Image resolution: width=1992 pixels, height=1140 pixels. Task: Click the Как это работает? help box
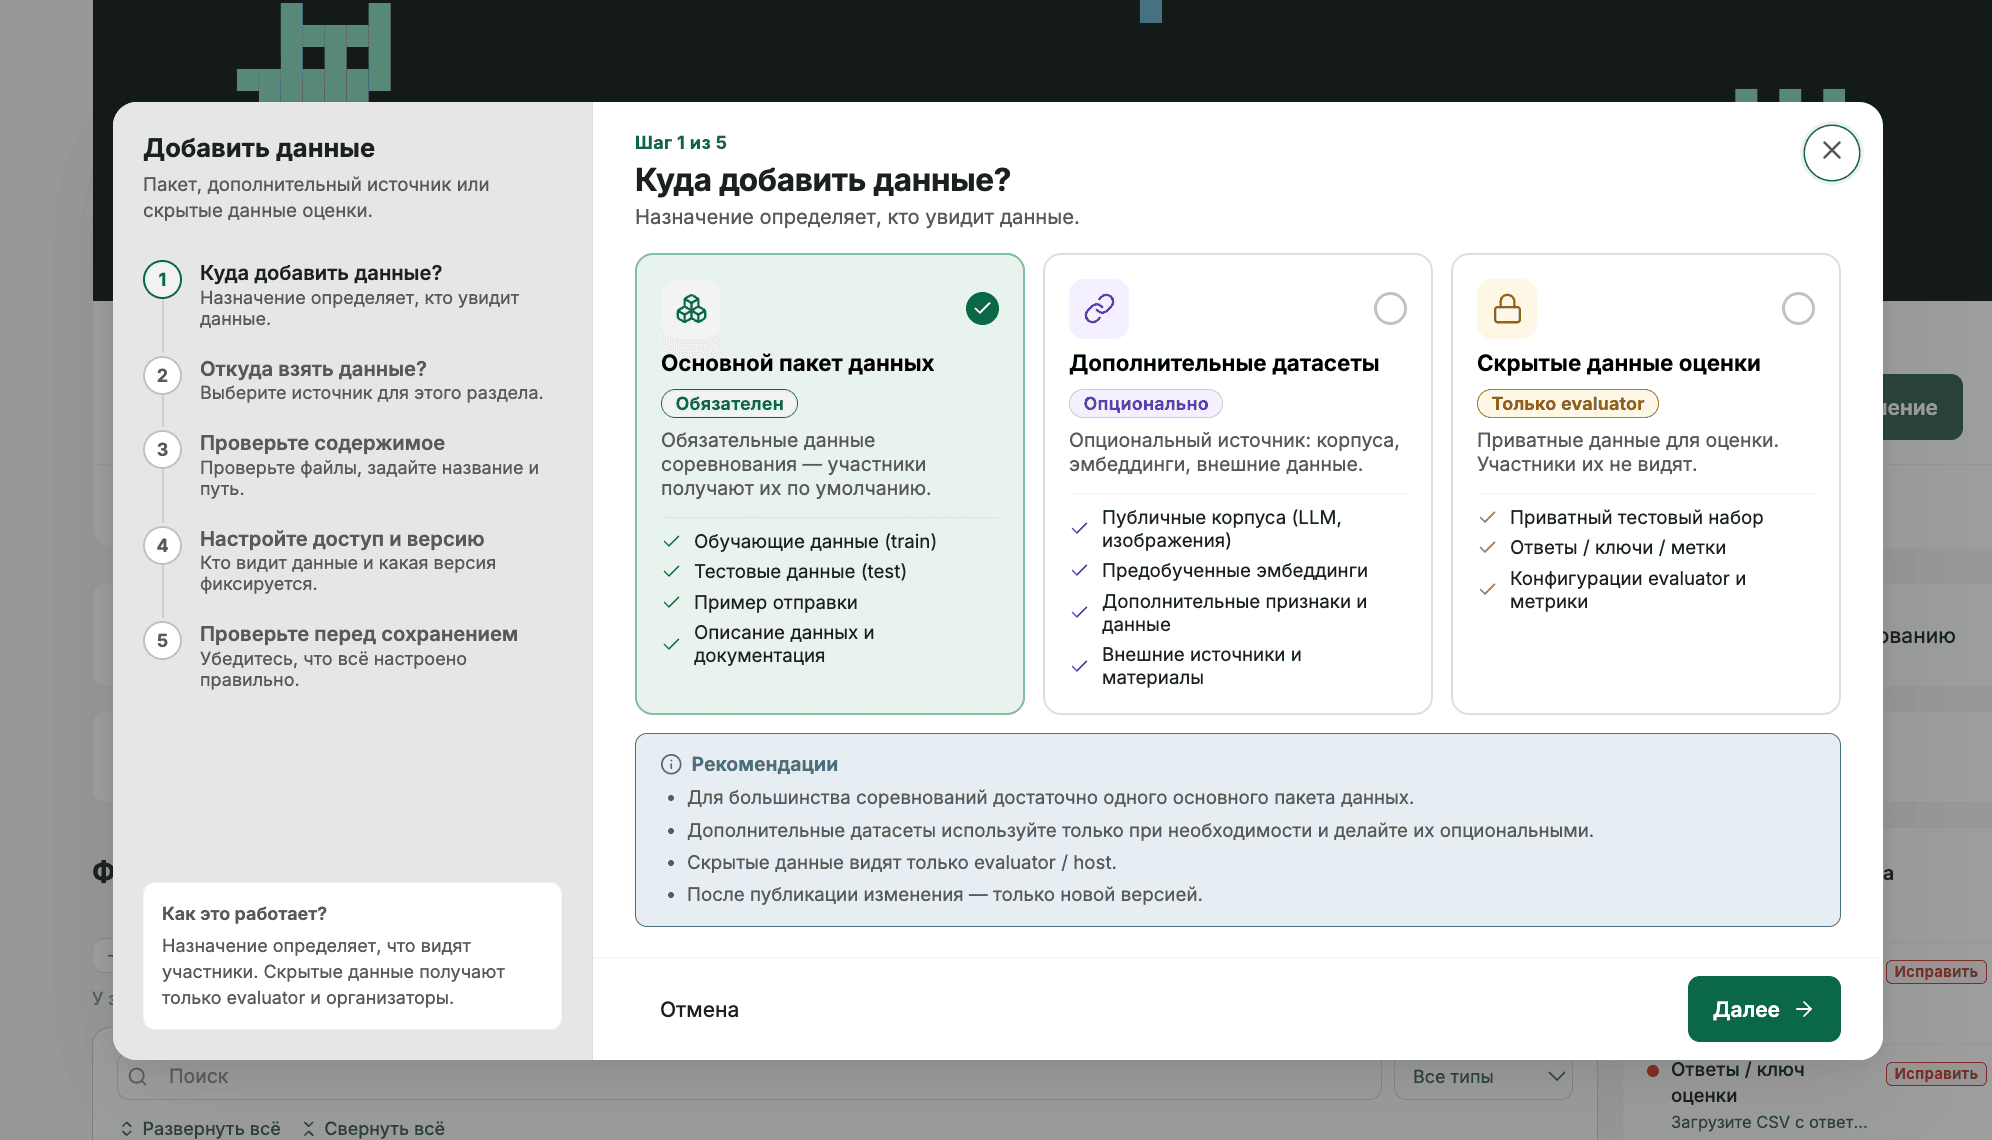coord(352,955)
